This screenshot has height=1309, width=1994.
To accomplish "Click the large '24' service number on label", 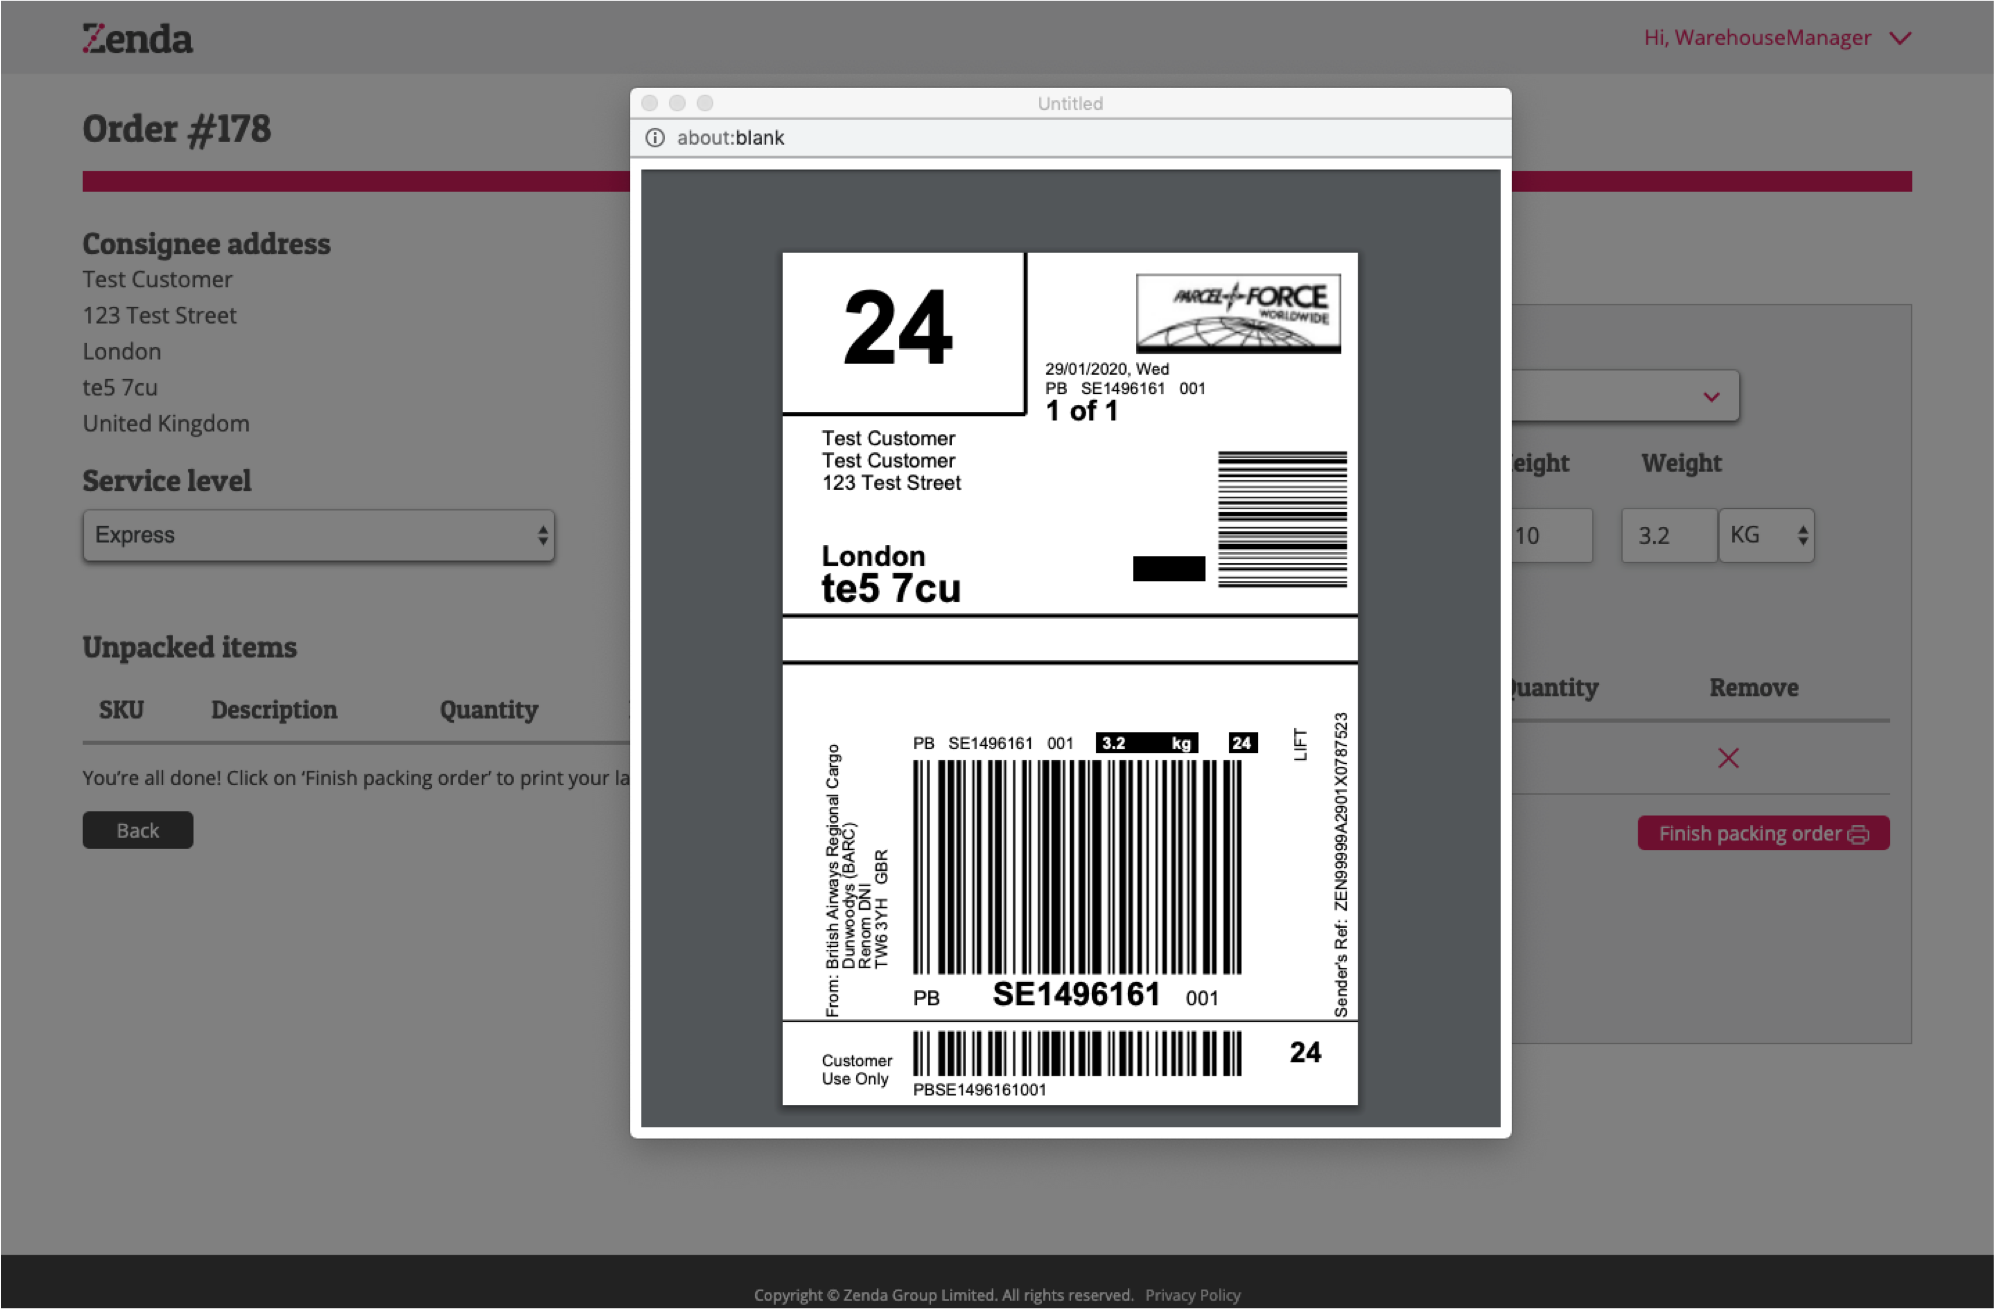I will click(897, 327).
